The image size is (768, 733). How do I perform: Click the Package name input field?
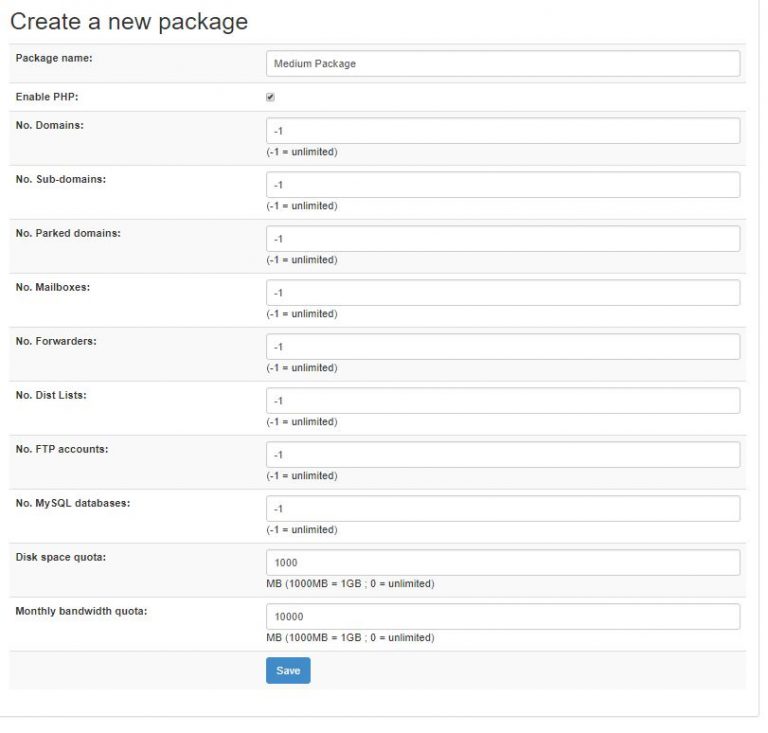pos(503,63)
